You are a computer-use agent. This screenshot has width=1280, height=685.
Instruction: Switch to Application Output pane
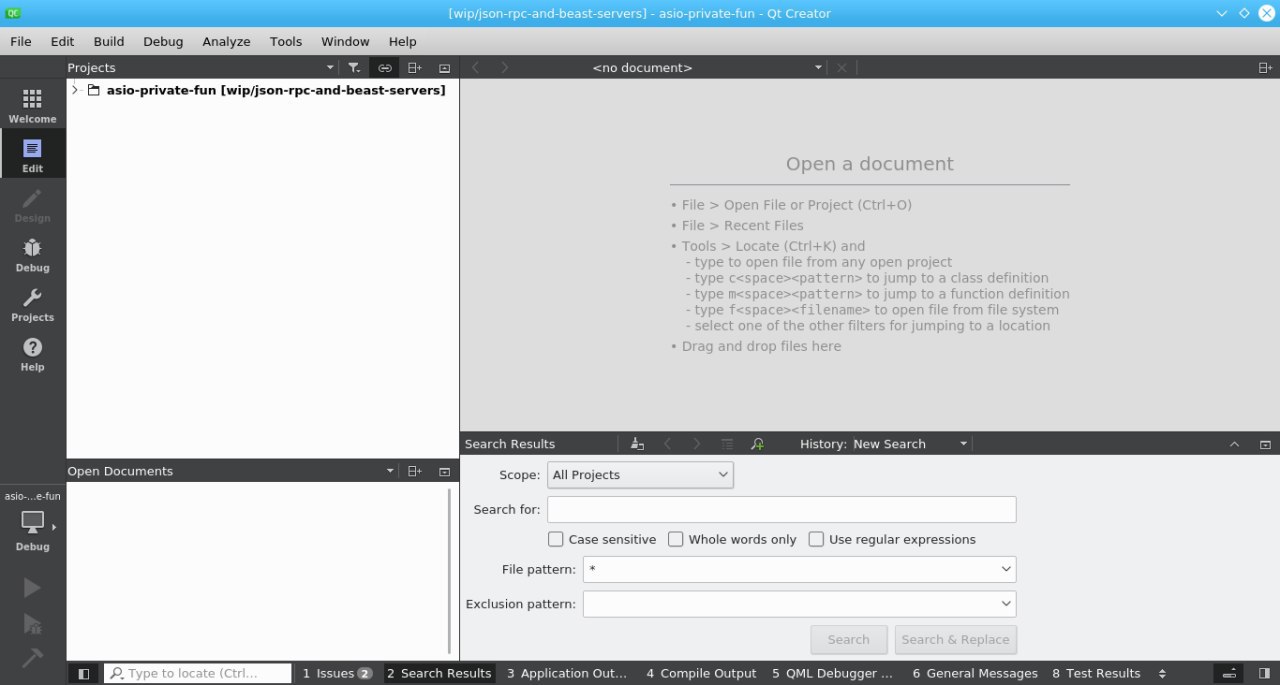point(567,673)
